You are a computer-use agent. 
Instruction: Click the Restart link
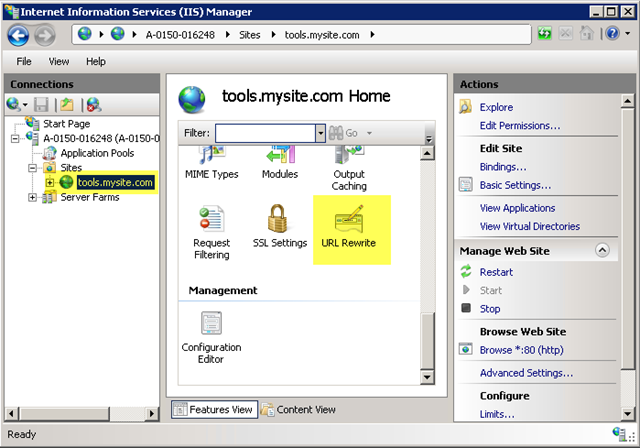tap(496, 272)
